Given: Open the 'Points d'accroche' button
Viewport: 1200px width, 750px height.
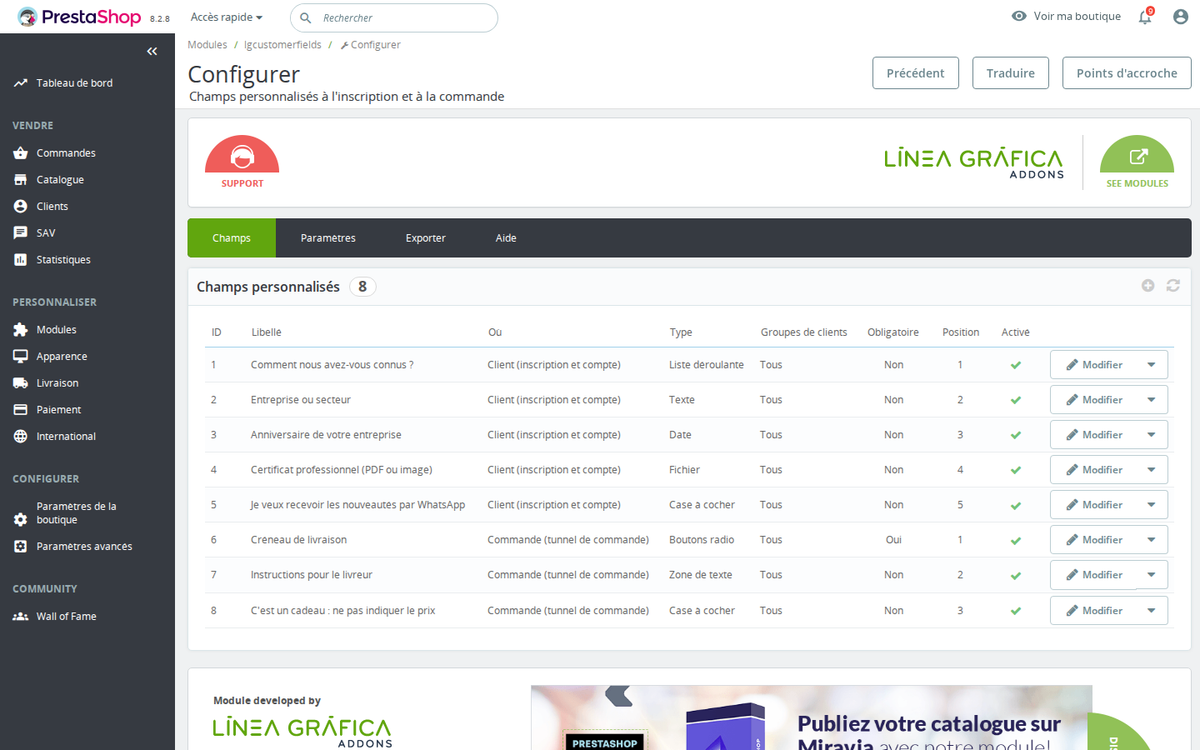Looking at the screenshot, I should click(x=1127, y=73).
